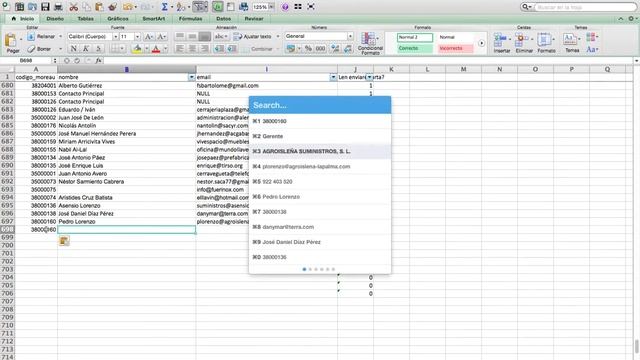640x360 pixels.
Task: Open the Condicional Formato menu
Action: tap(370, 43)
